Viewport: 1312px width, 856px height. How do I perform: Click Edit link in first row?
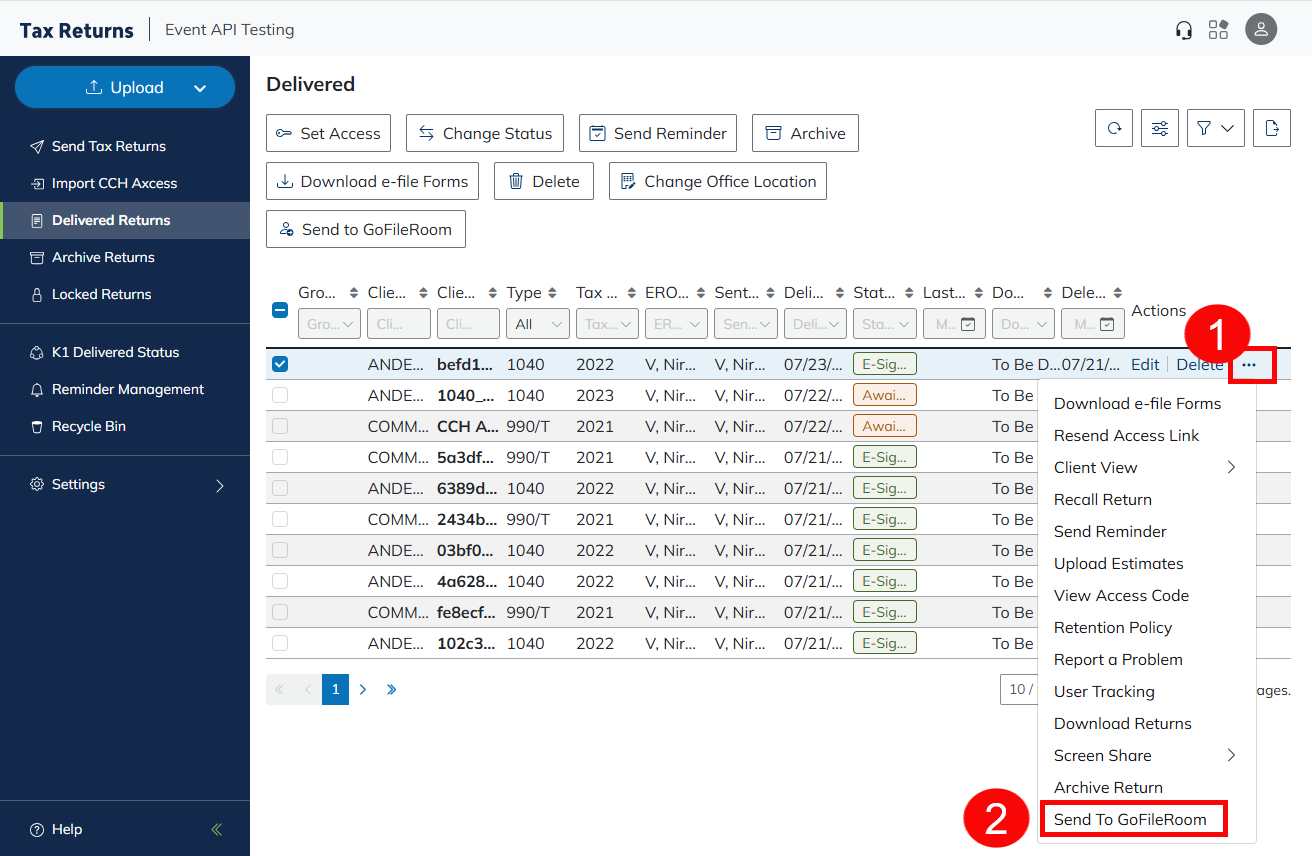1145,364
